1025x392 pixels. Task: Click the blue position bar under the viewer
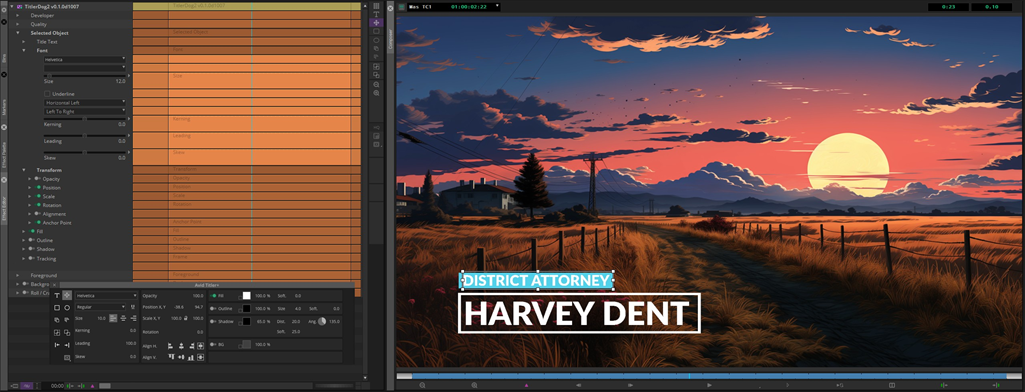(709, 376)
